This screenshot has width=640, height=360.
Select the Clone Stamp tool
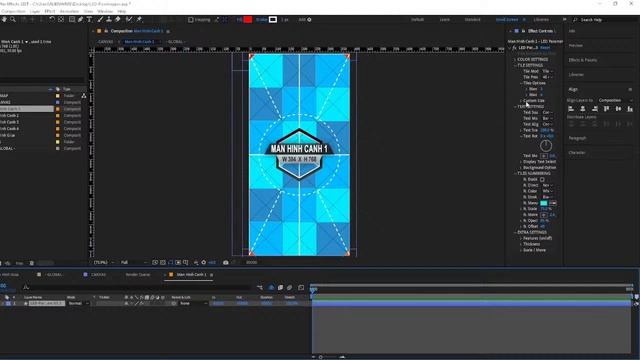(109, 19)
